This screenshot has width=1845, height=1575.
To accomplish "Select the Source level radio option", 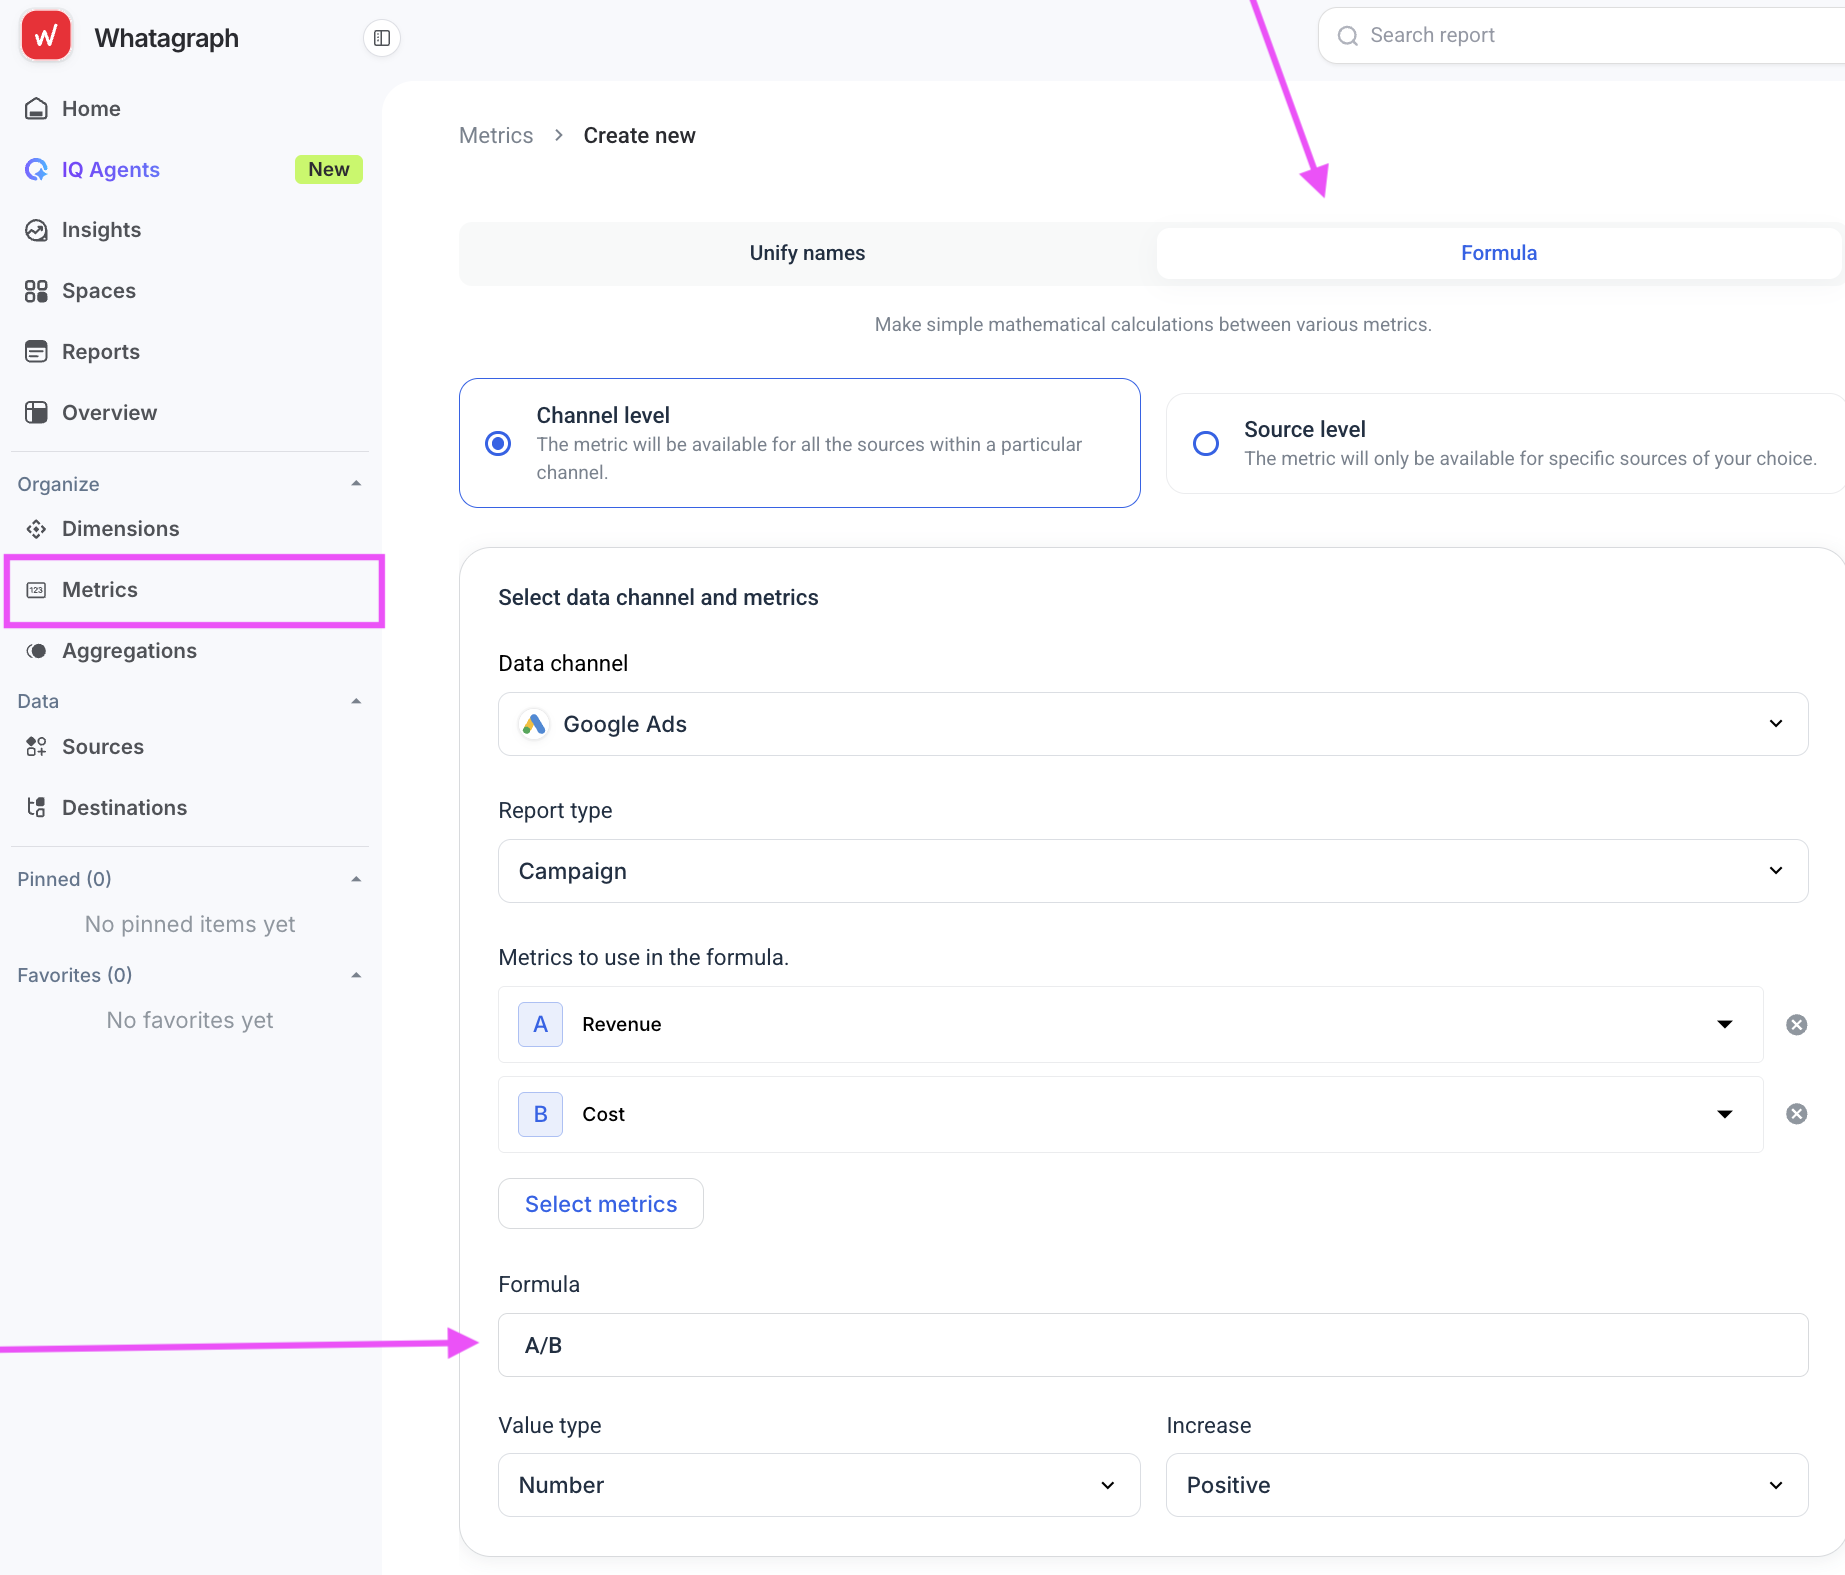I will [1206, 444].
